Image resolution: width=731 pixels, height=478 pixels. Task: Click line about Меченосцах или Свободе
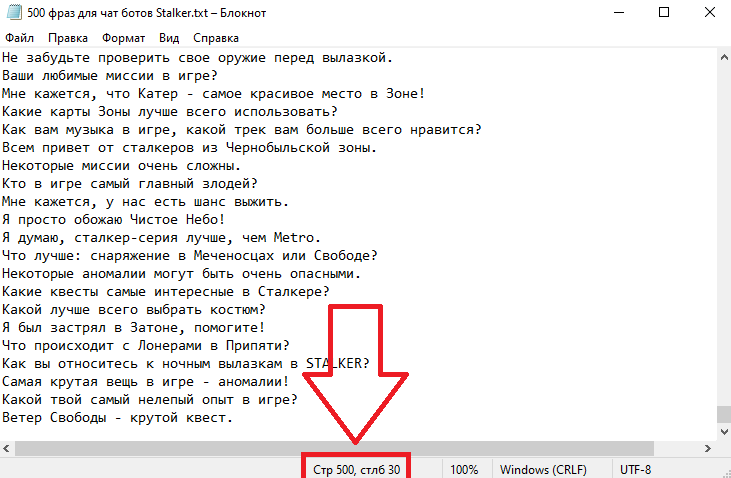tap(190, 256)
